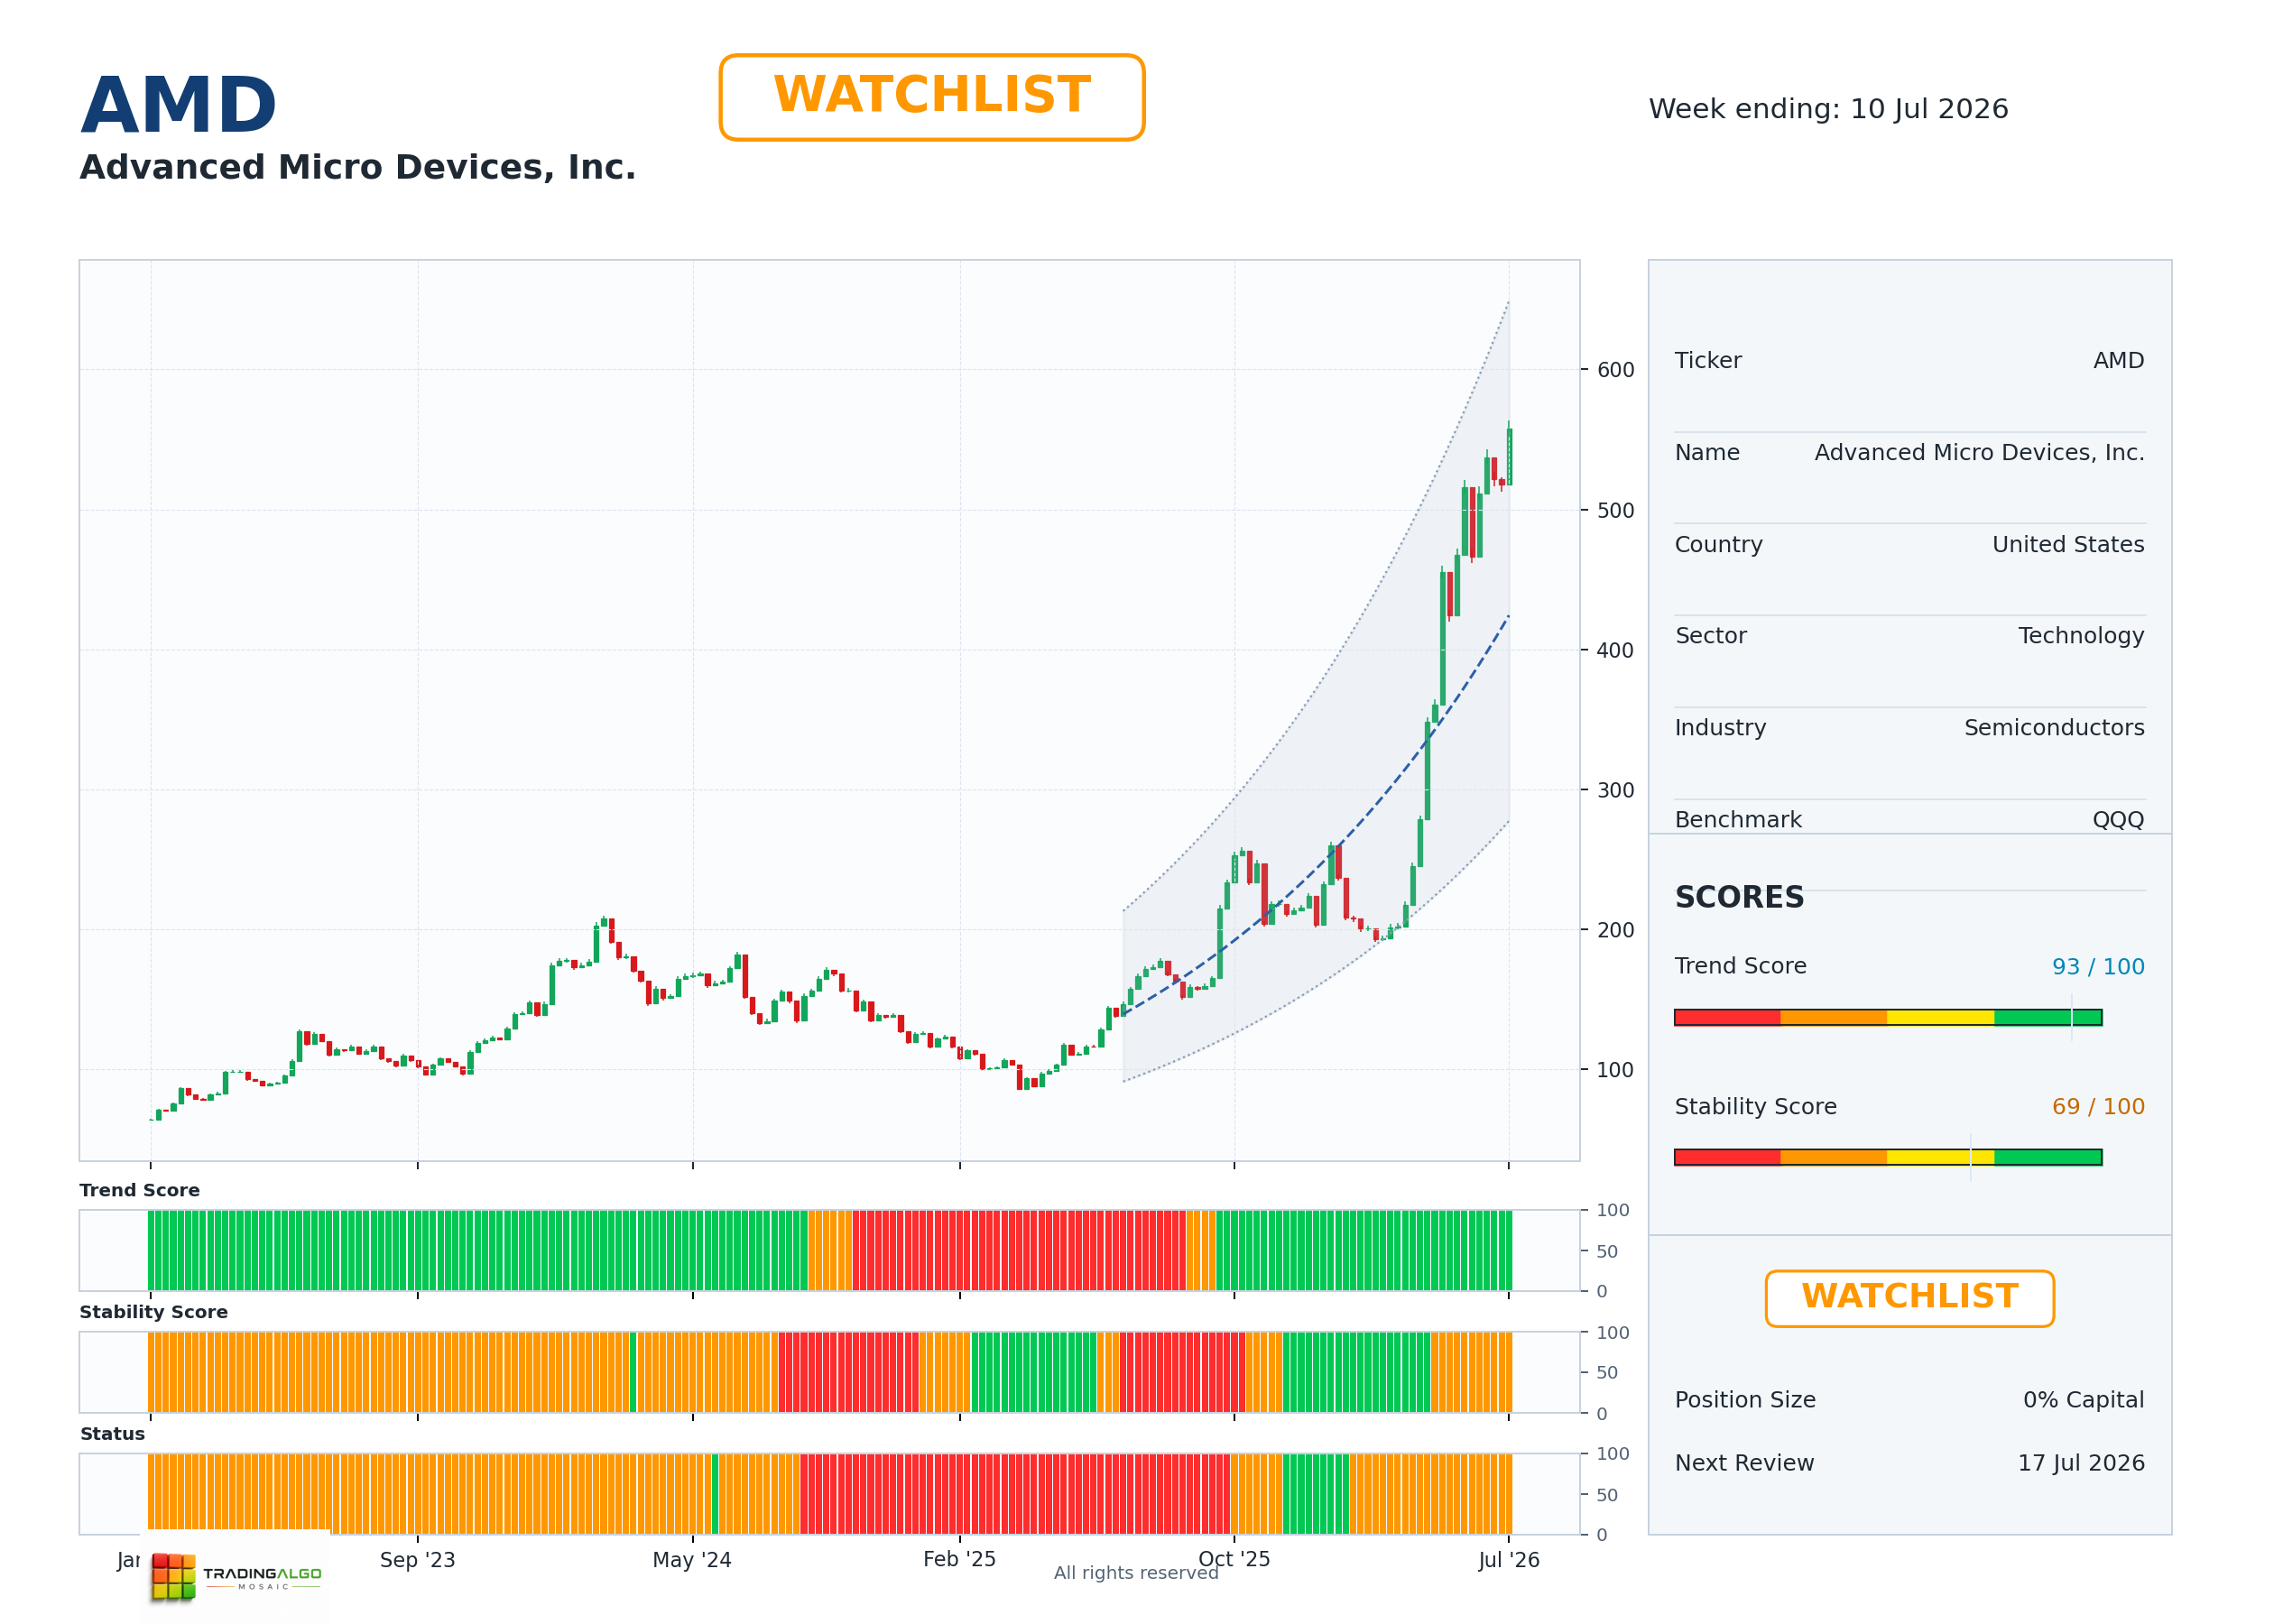Viewport: 2274px width, 1624px height.
Task: Click the 'Next Review' label
Action: pyautogui.click(x=1744, y=1463)
